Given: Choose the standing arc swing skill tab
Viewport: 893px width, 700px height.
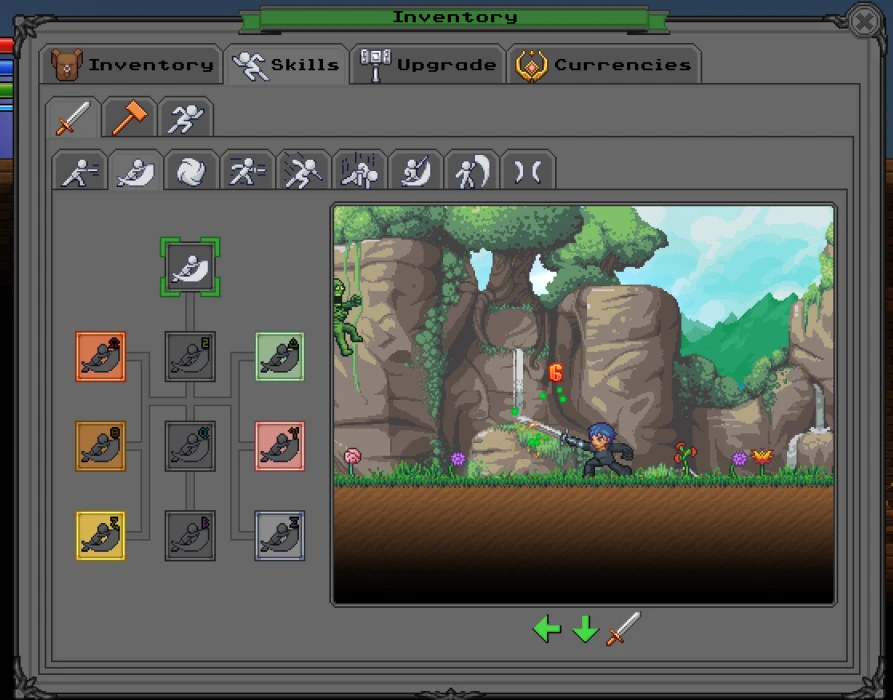Looking at the screenshot, I should click(471, 170).
